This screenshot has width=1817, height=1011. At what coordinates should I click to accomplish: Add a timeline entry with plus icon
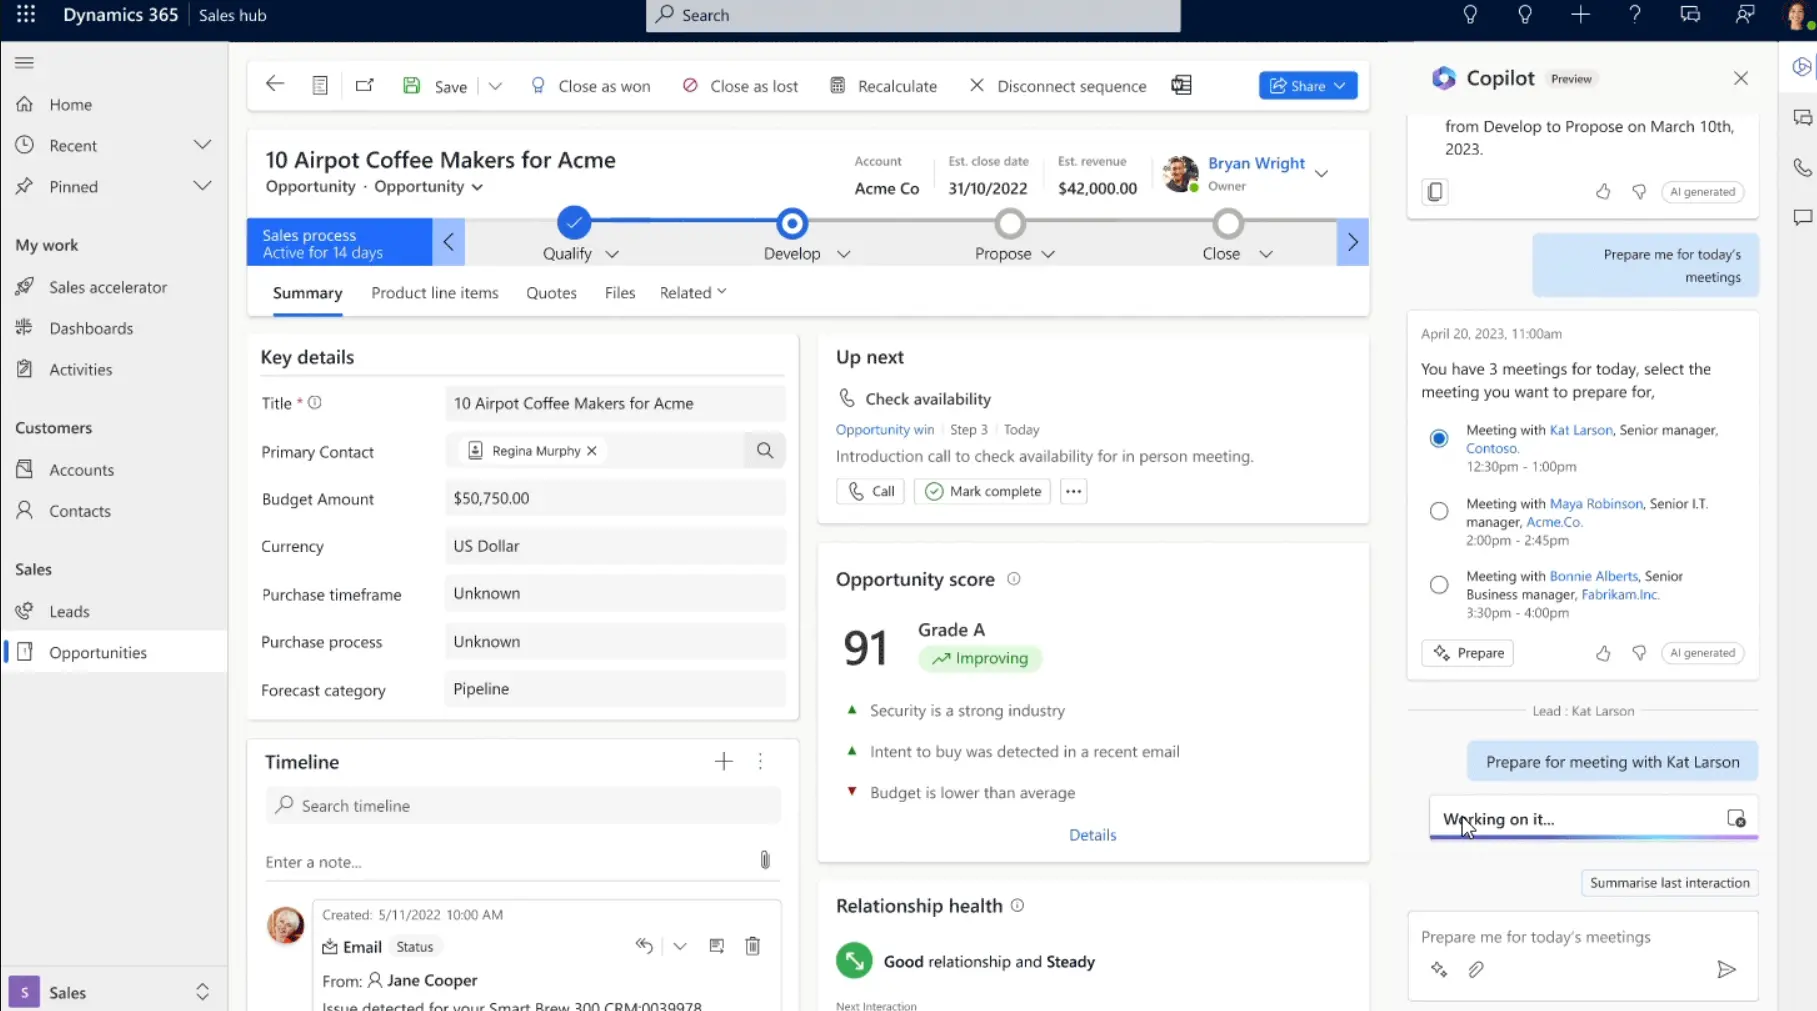coord(724,762)
